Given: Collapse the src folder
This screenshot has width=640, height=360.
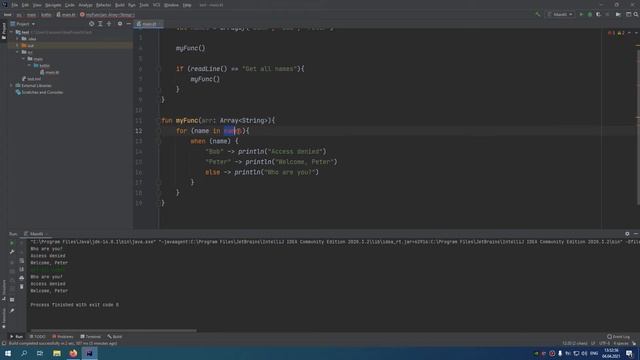Looking at the screenshot, I should pos(17,52).
